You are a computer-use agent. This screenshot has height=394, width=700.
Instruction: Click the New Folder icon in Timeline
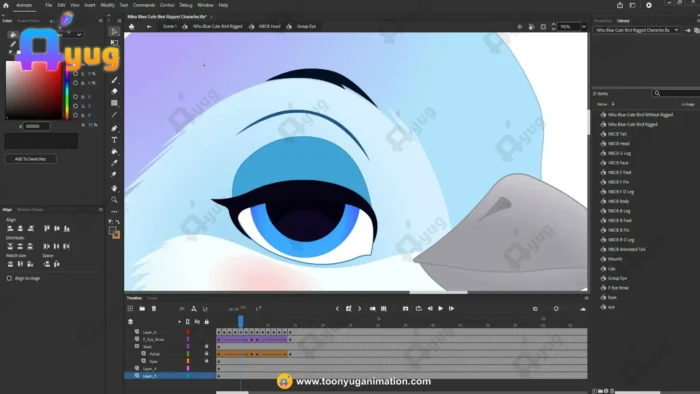pyautogui.click(x=142, y=308)
